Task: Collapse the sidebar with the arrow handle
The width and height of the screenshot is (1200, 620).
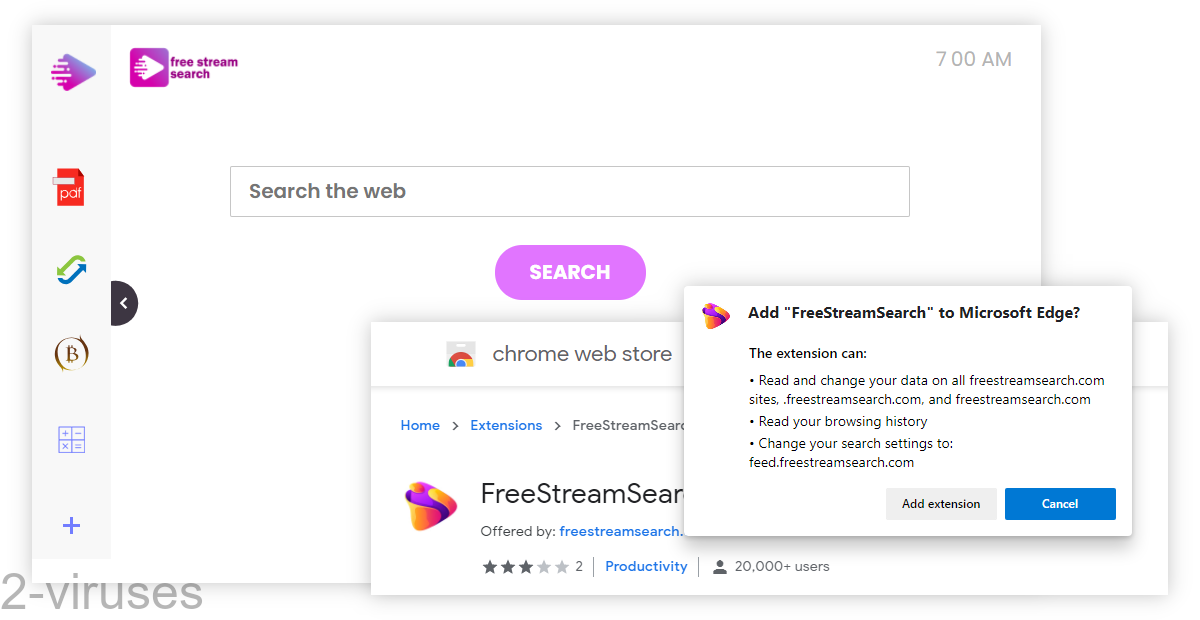Action: coord(124,303)
